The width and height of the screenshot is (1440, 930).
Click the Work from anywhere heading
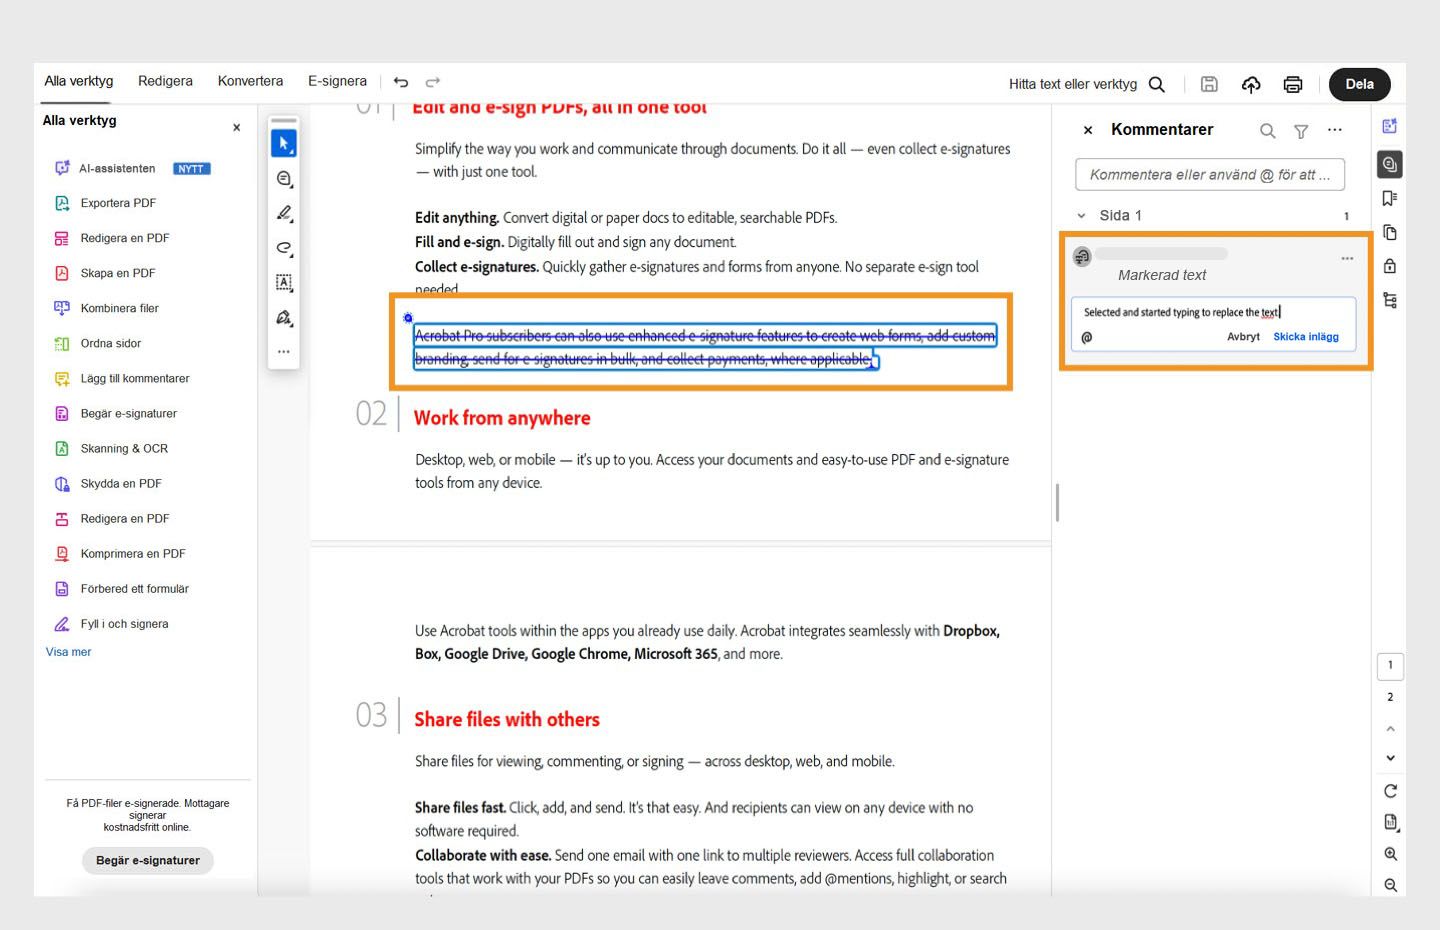click(x=502, y=418)
